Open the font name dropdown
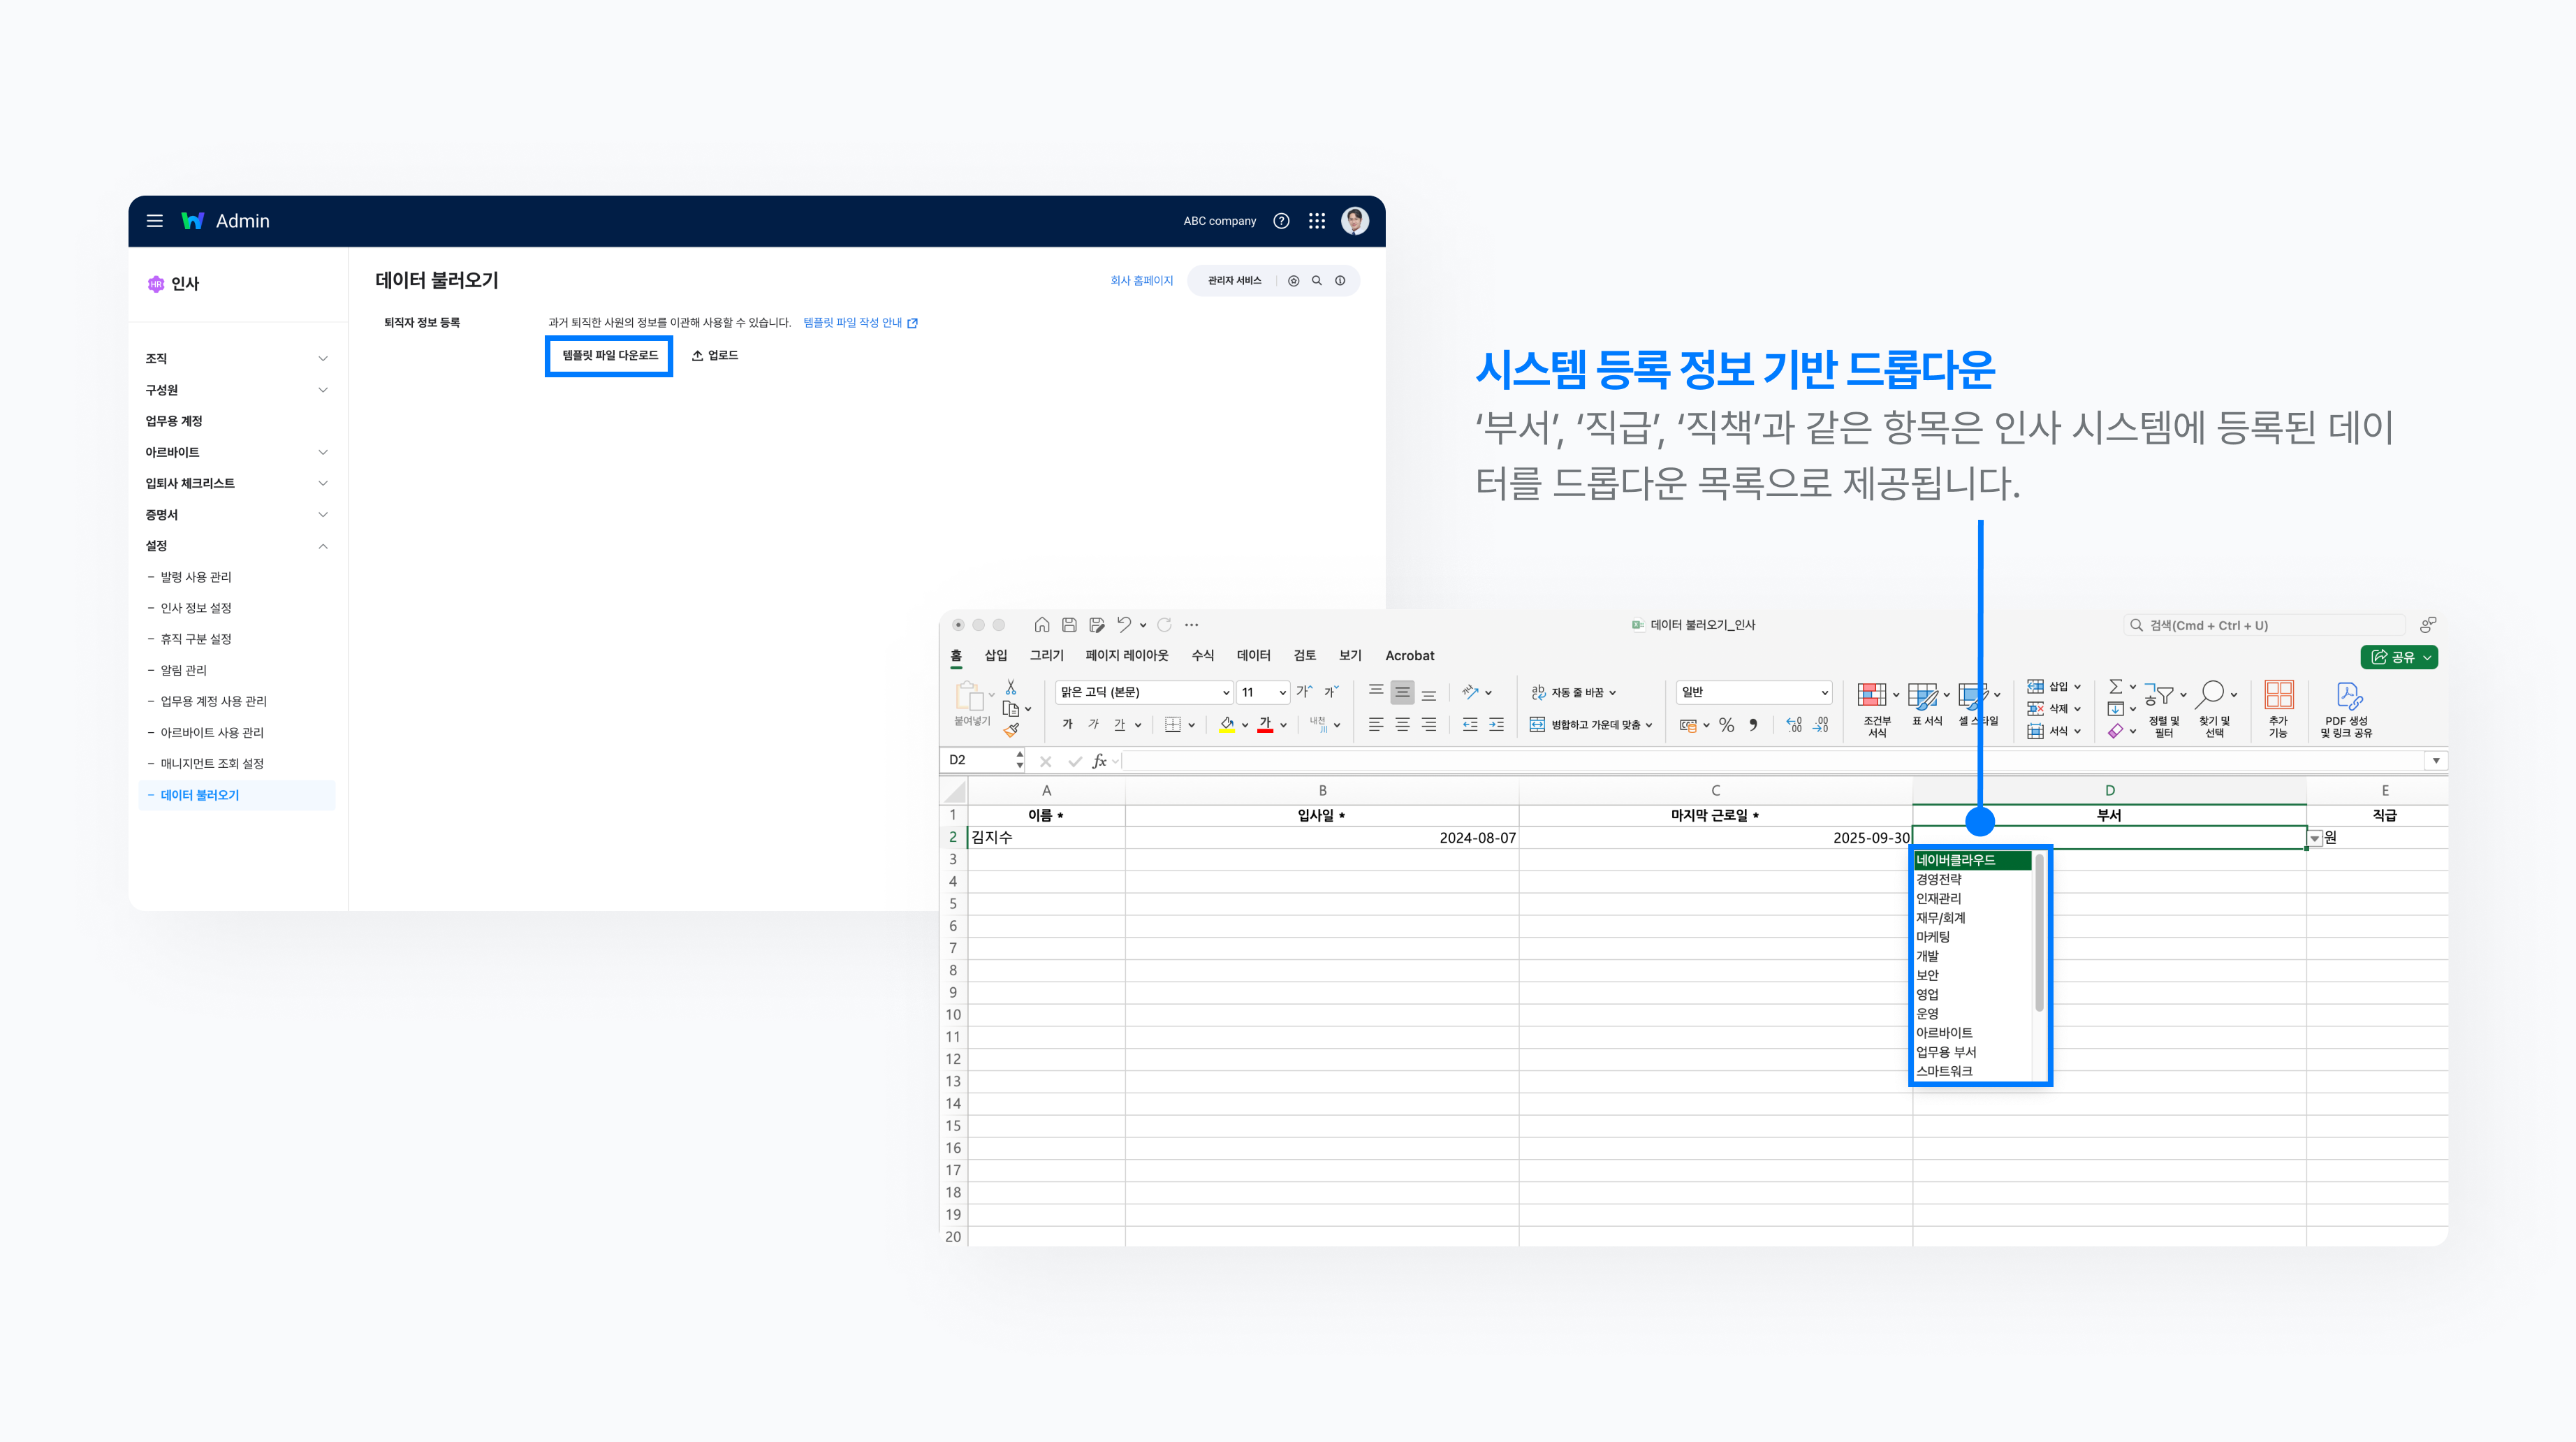2576x1442 pixels. point(1226,692)
